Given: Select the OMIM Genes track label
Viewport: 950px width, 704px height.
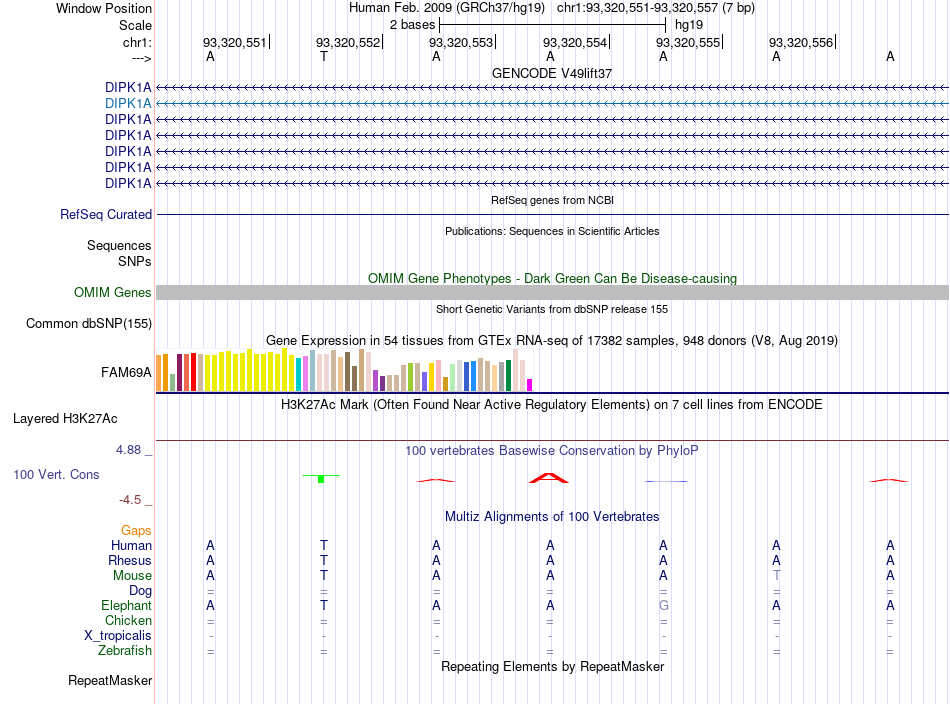Looking at the screenshot, I should click(113, 293).
